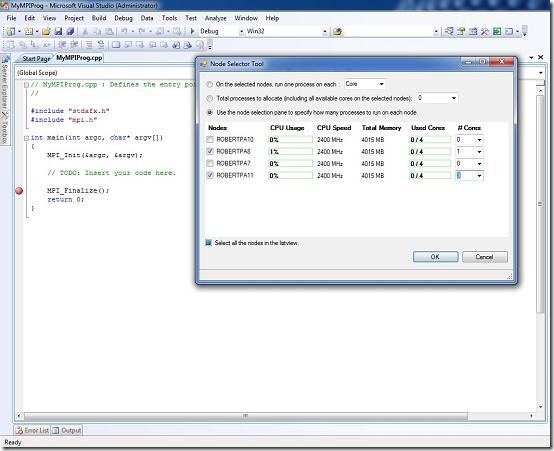
Task: Click the Uncomment Selection icon
Action: coord(101,45)
